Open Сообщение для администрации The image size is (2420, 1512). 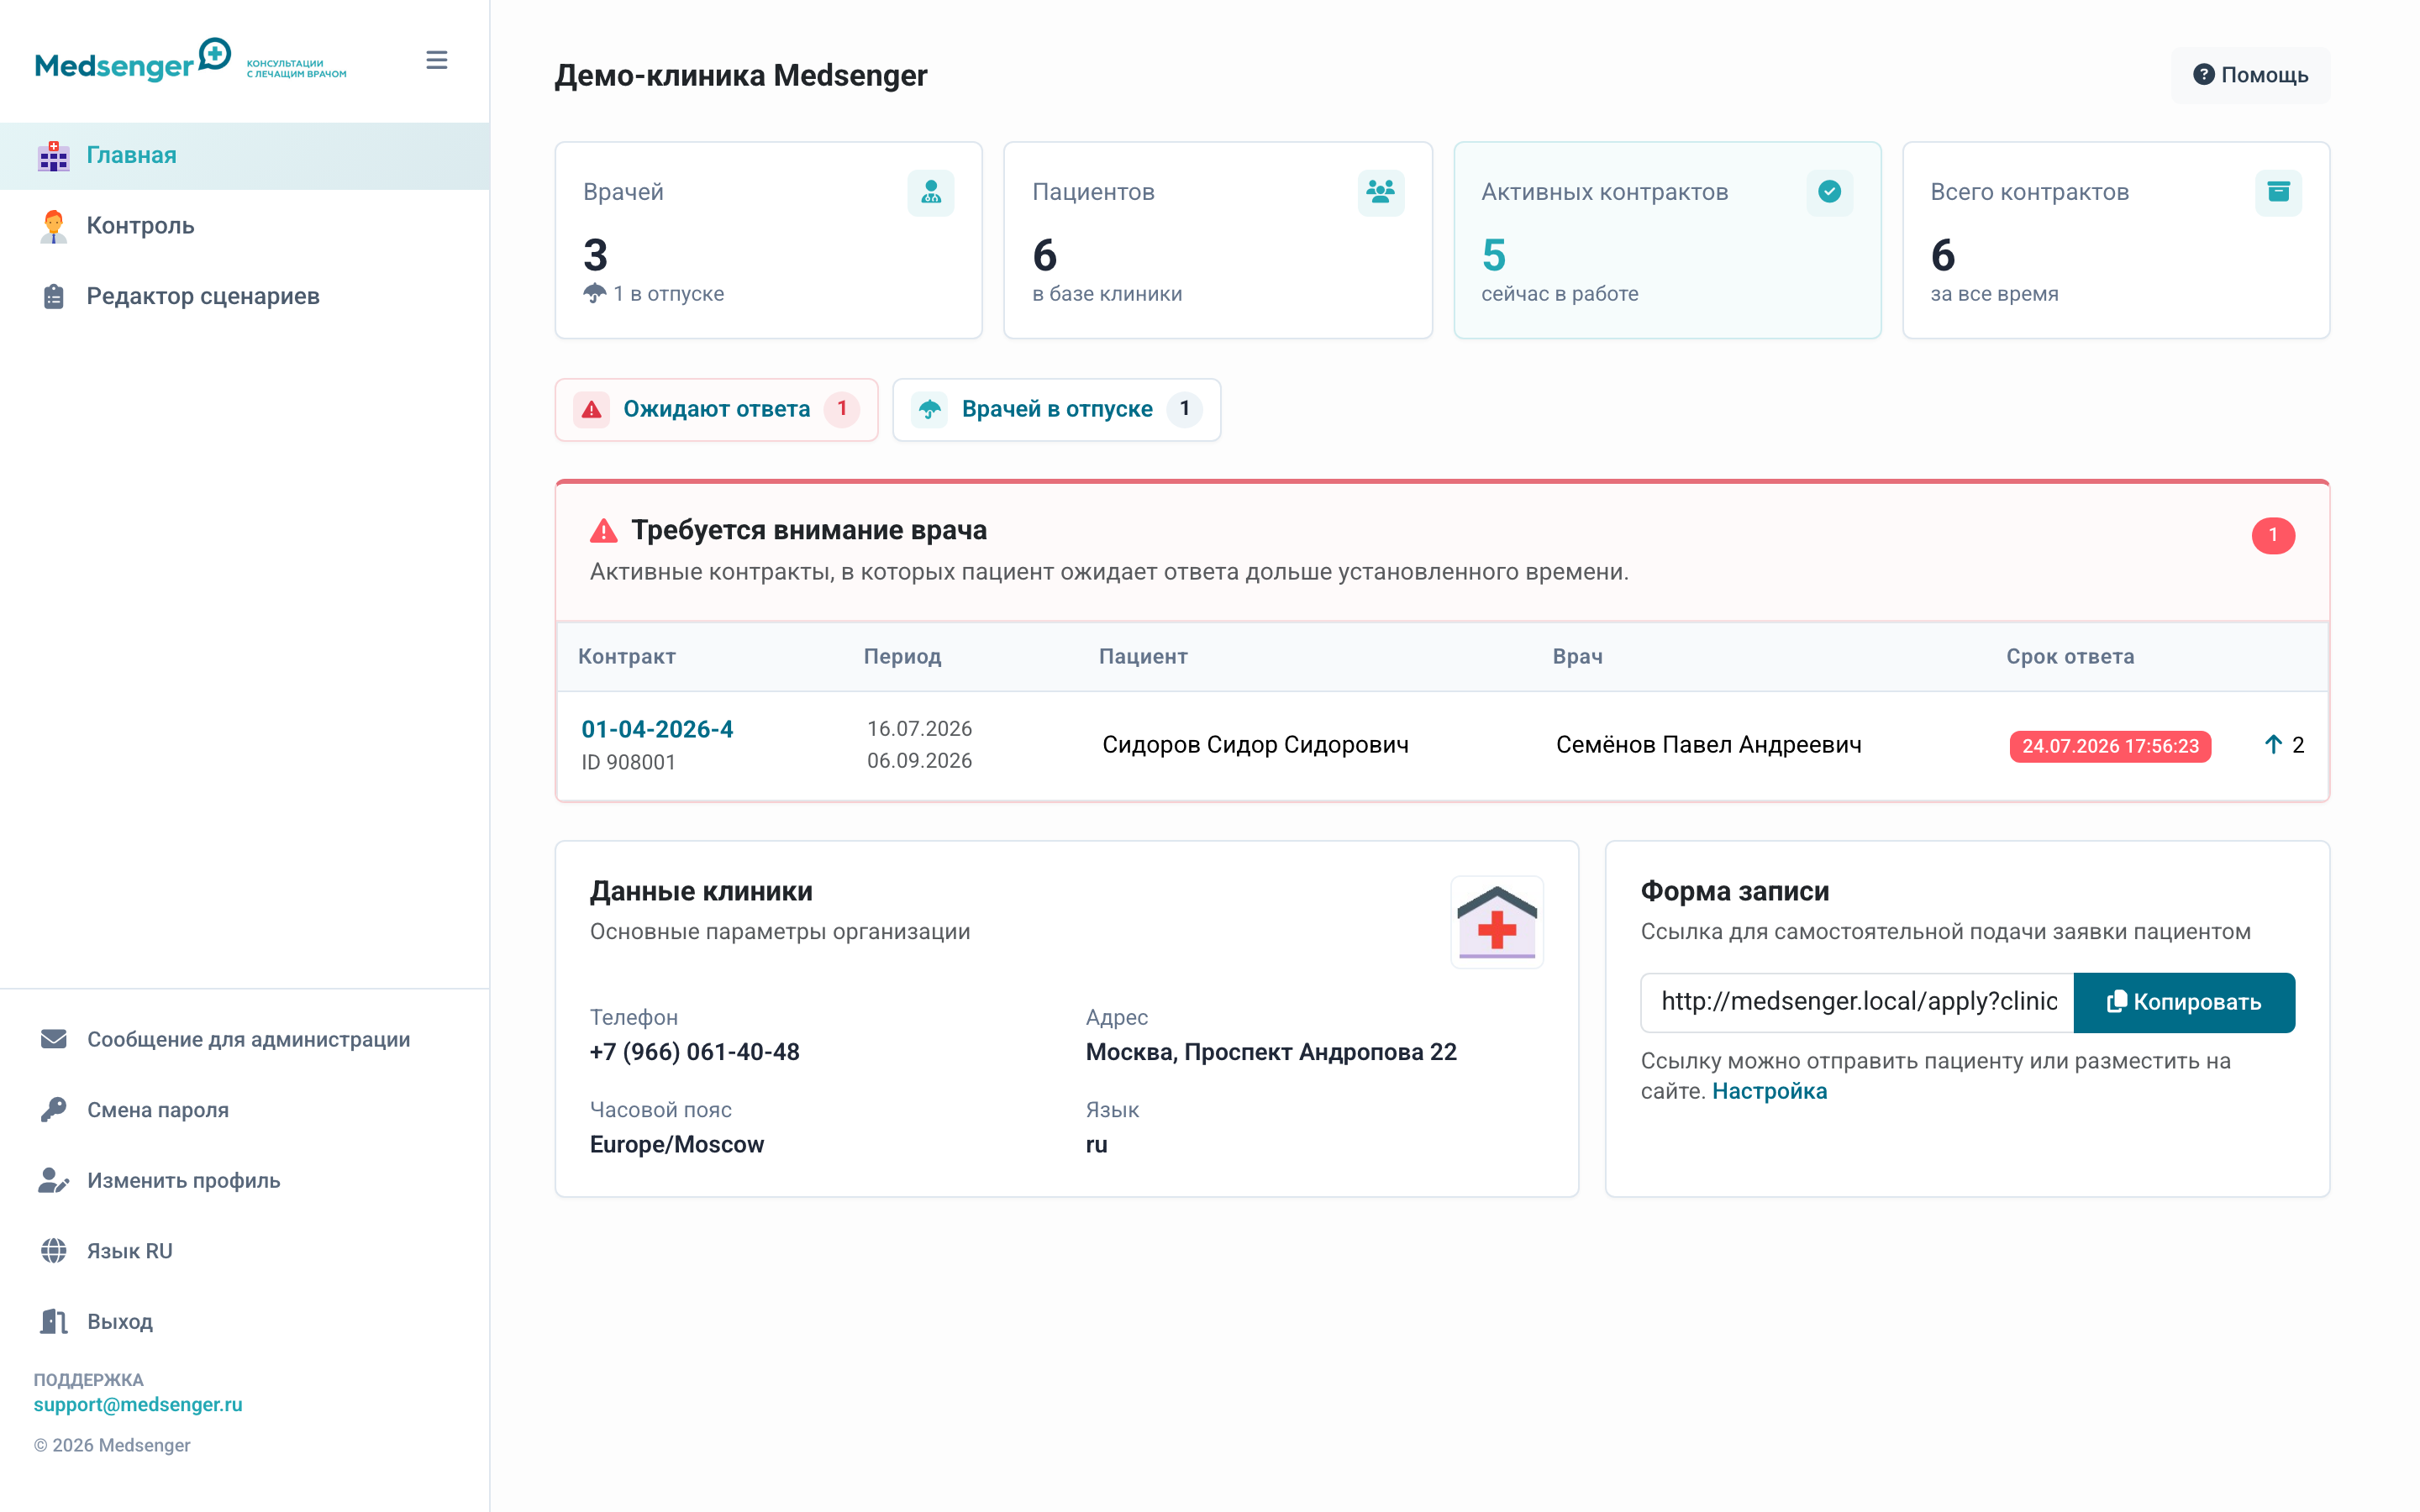click(245, 1040)
